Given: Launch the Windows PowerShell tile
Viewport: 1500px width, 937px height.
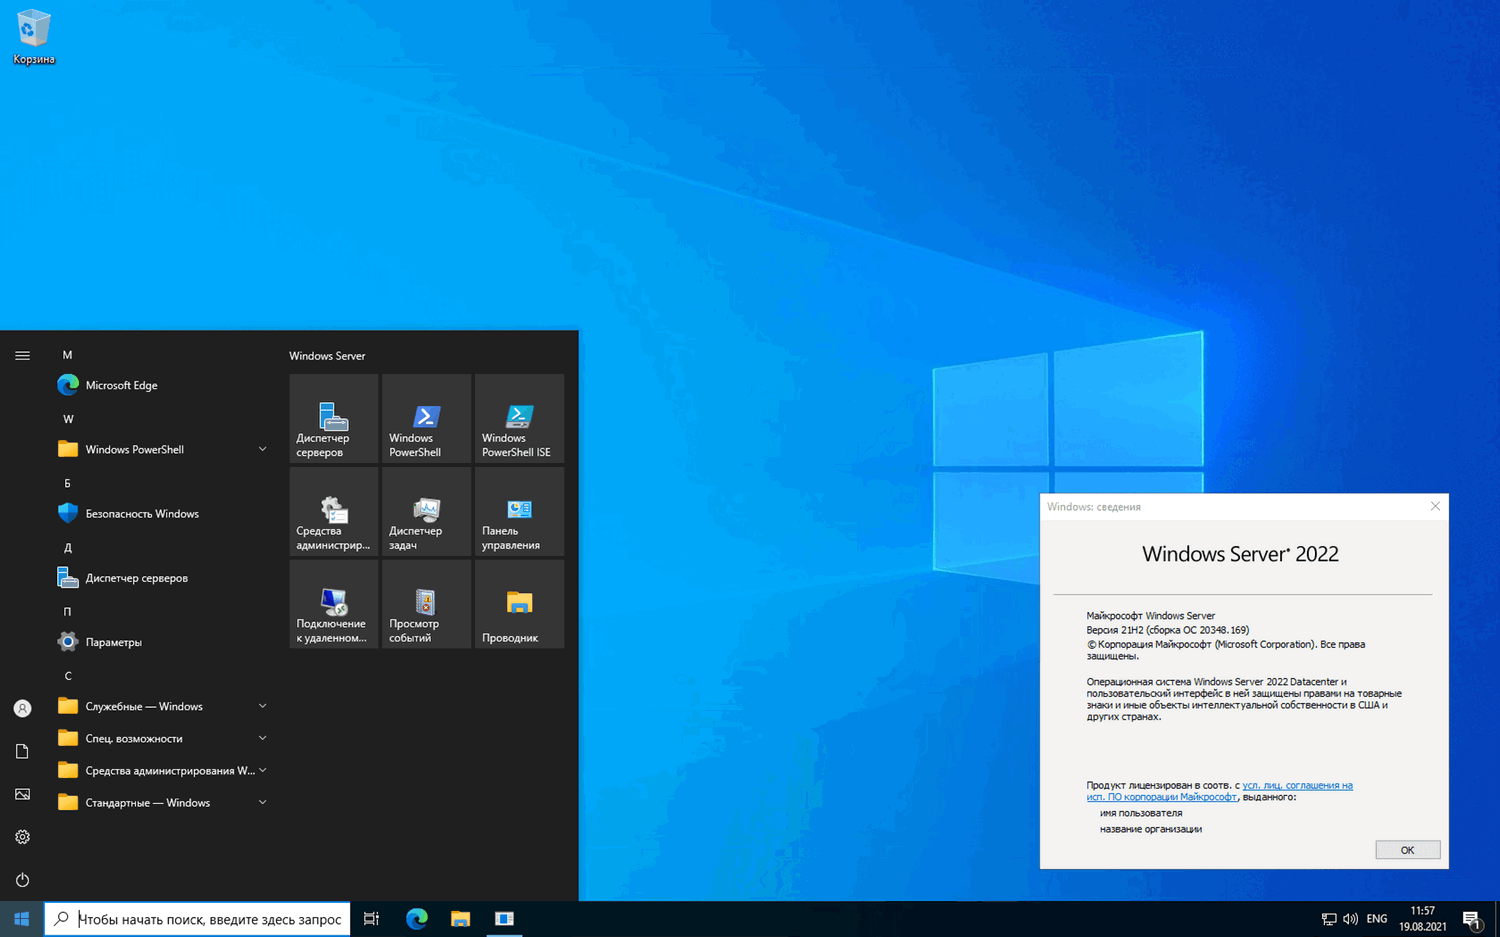Looking at the screenshot, I should [426, 418].
